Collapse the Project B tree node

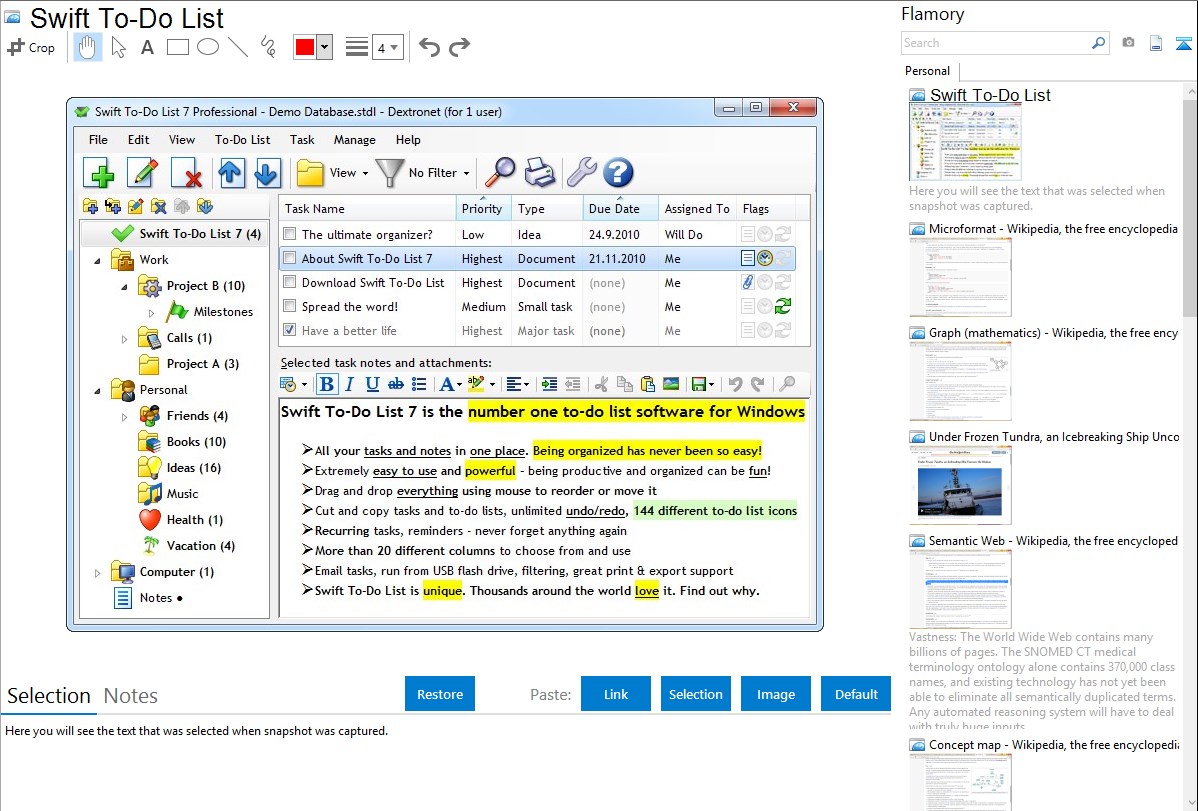point(125,287)
